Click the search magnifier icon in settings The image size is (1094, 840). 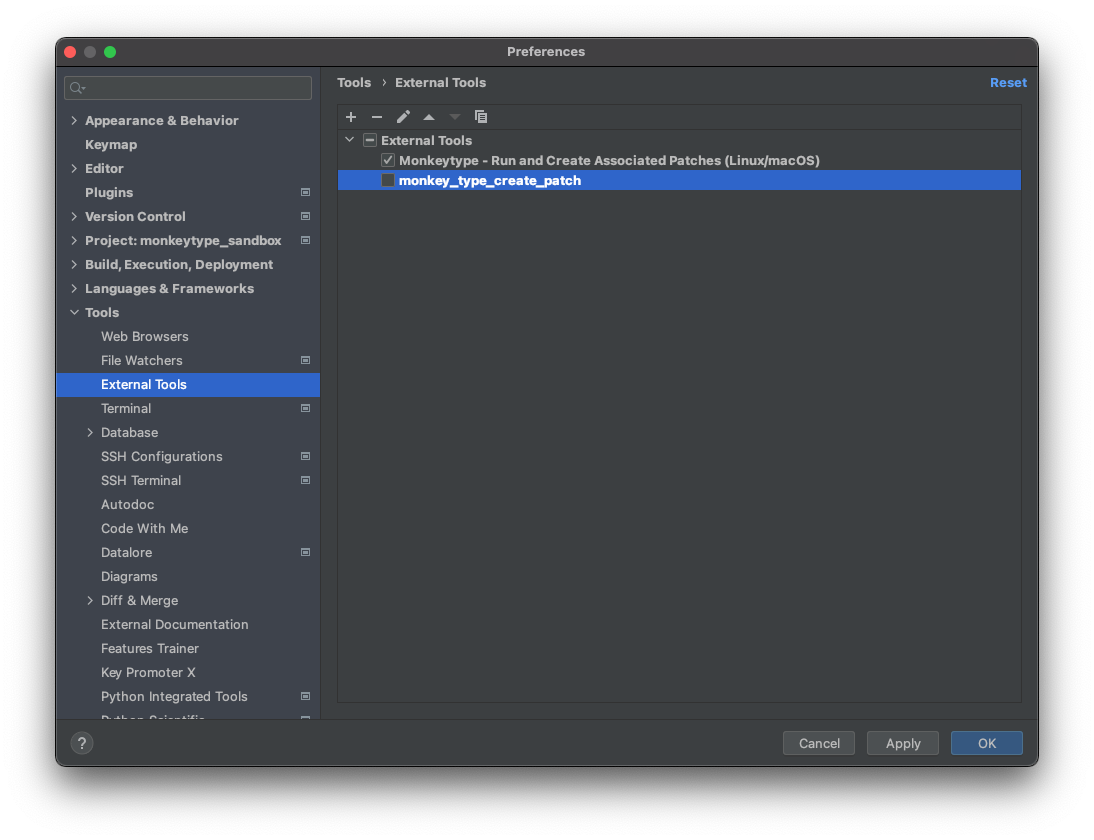pos(77,88)
